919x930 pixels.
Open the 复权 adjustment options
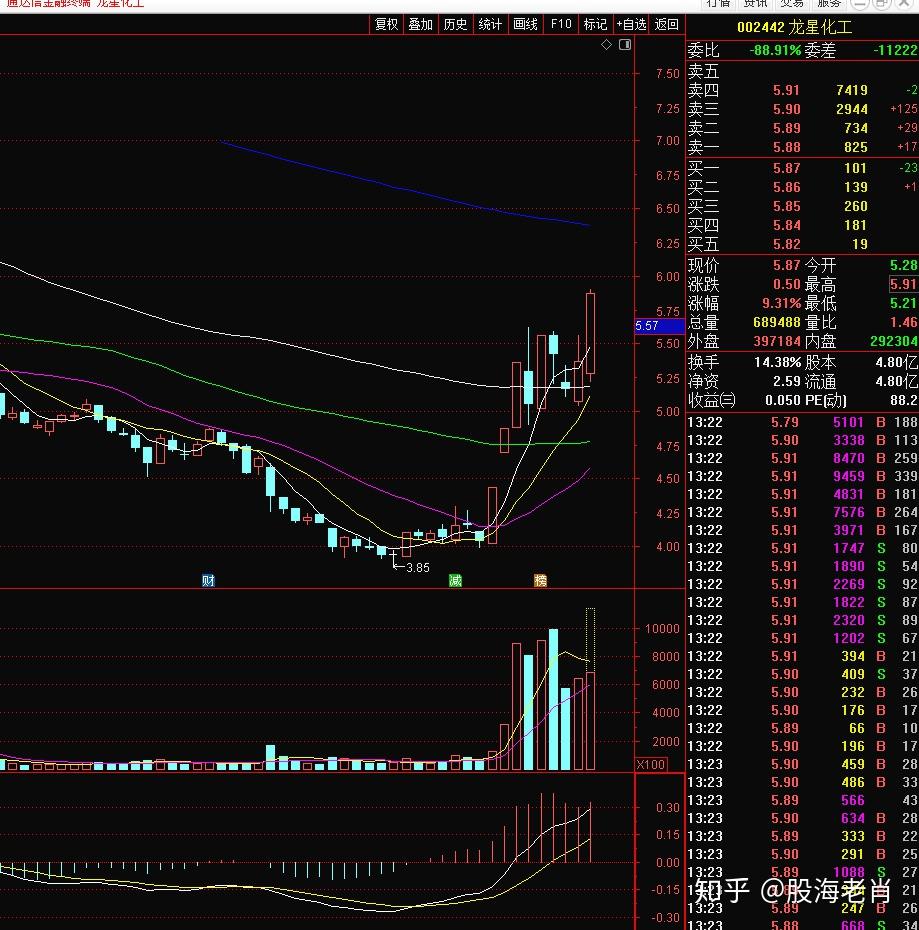(386, 25)
